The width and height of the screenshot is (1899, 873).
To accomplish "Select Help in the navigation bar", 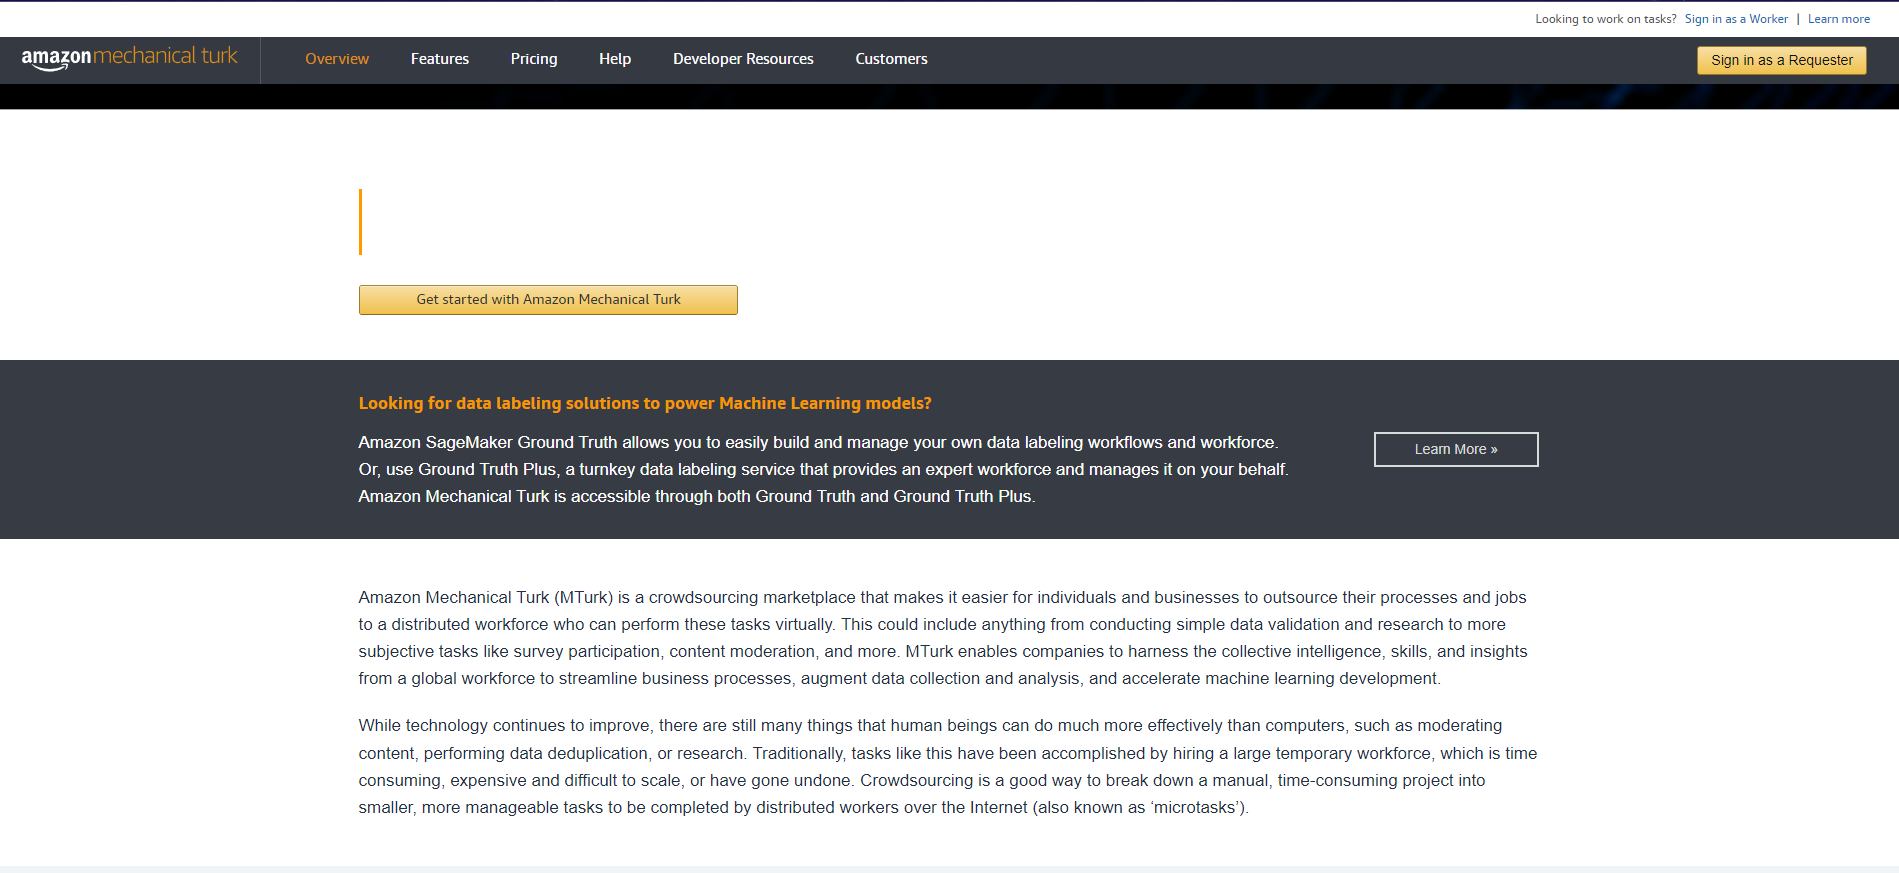I will (x=615, y=59).
